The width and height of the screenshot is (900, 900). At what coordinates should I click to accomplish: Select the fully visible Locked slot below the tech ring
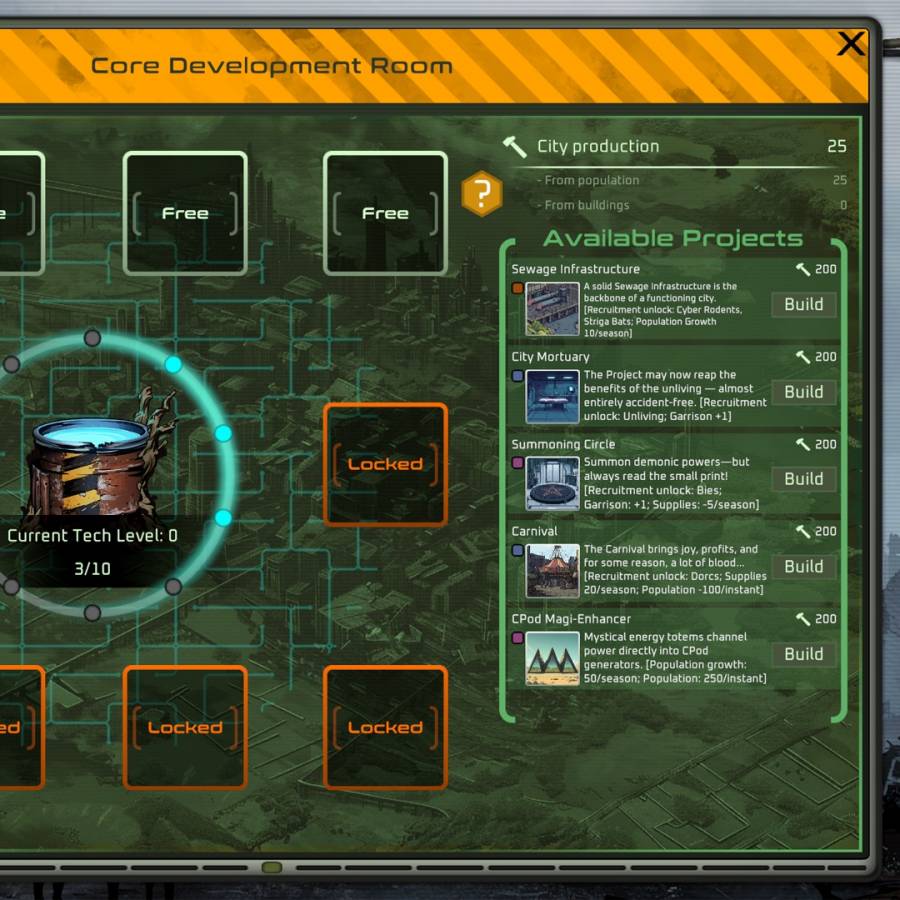[x=185, y=727]
